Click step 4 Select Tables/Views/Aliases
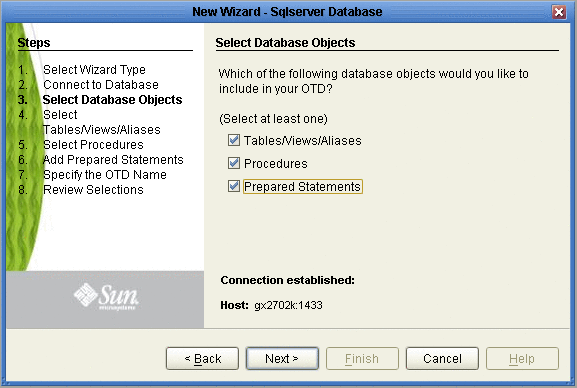The height and width of the screenshot is (388, 577). [x=102, y=122]
